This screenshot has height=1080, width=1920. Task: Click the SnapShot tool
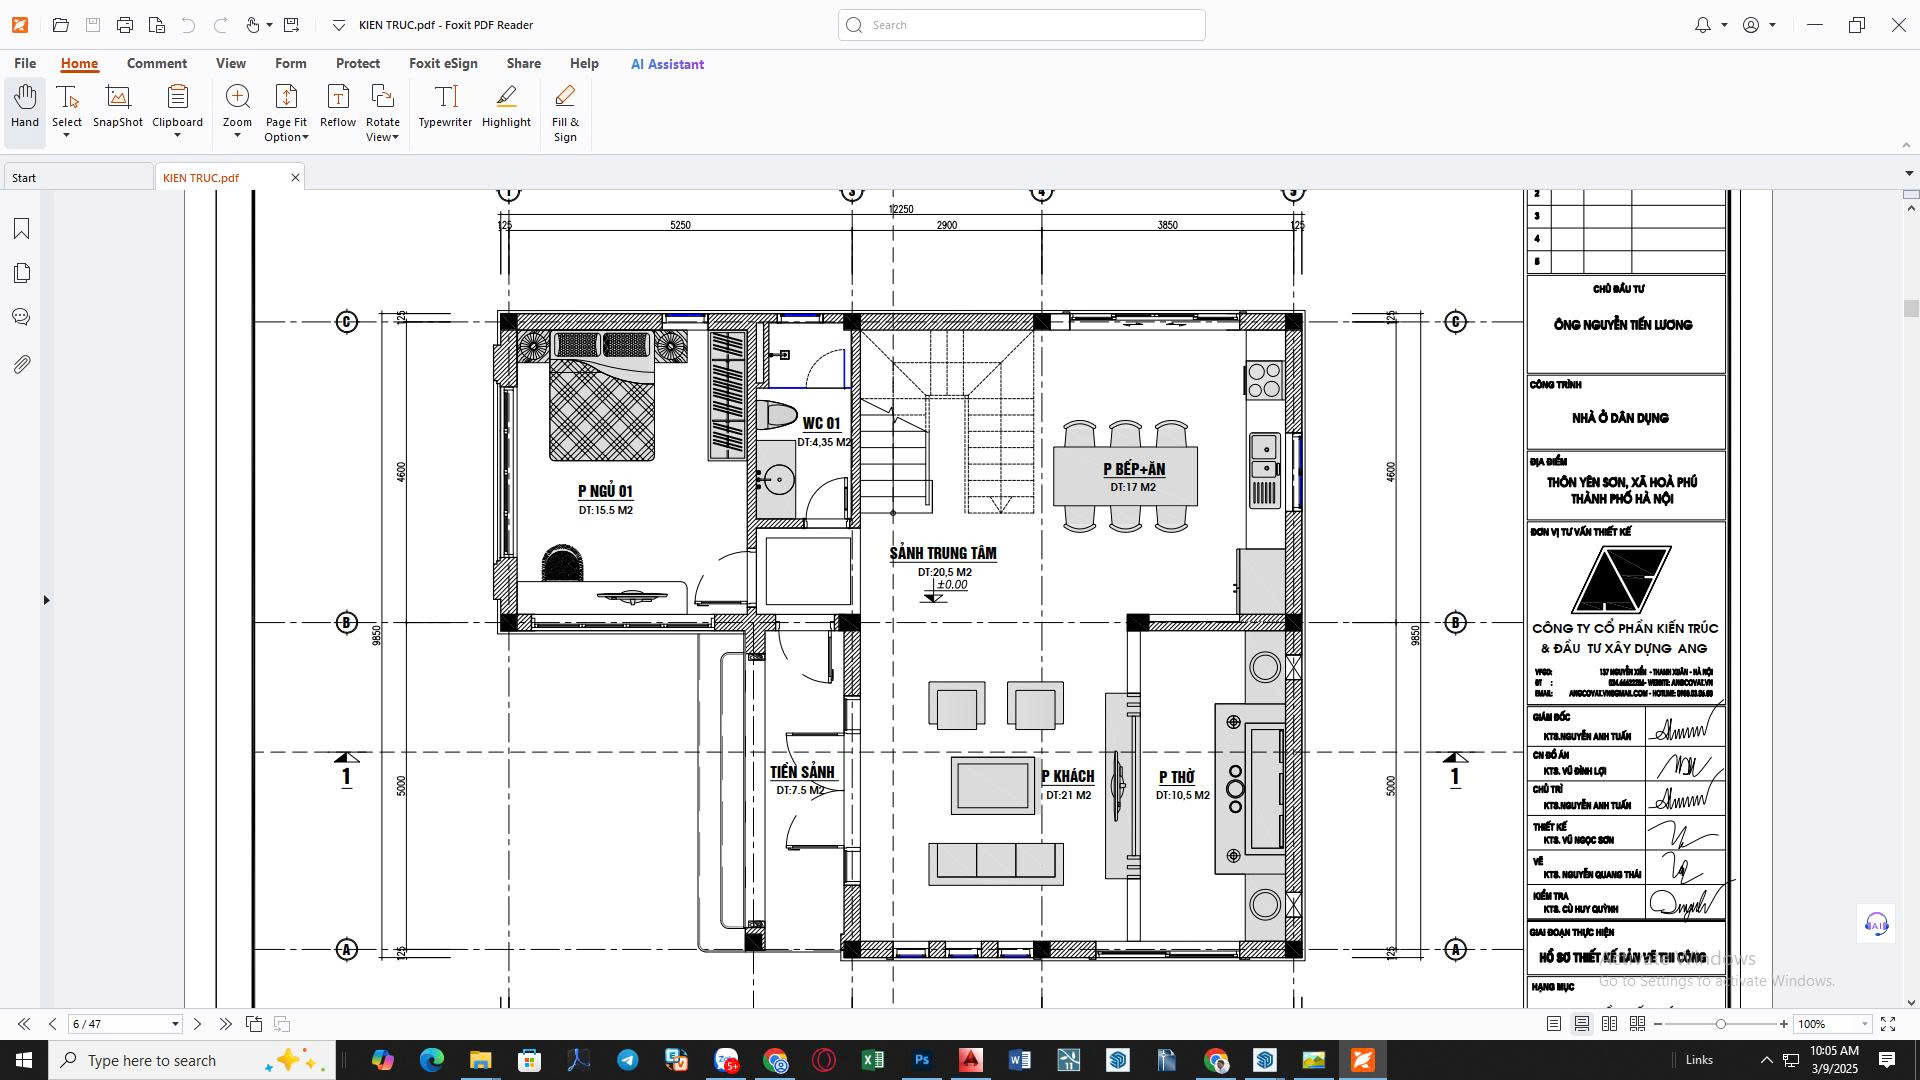(118, 107)
